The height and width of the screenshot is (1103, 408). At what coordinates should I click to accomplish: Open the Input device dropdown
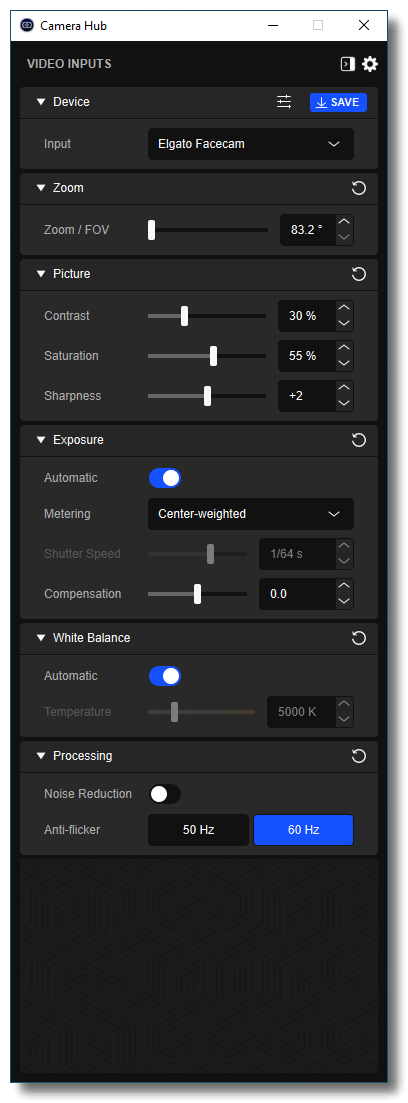[x=251, y=144]
